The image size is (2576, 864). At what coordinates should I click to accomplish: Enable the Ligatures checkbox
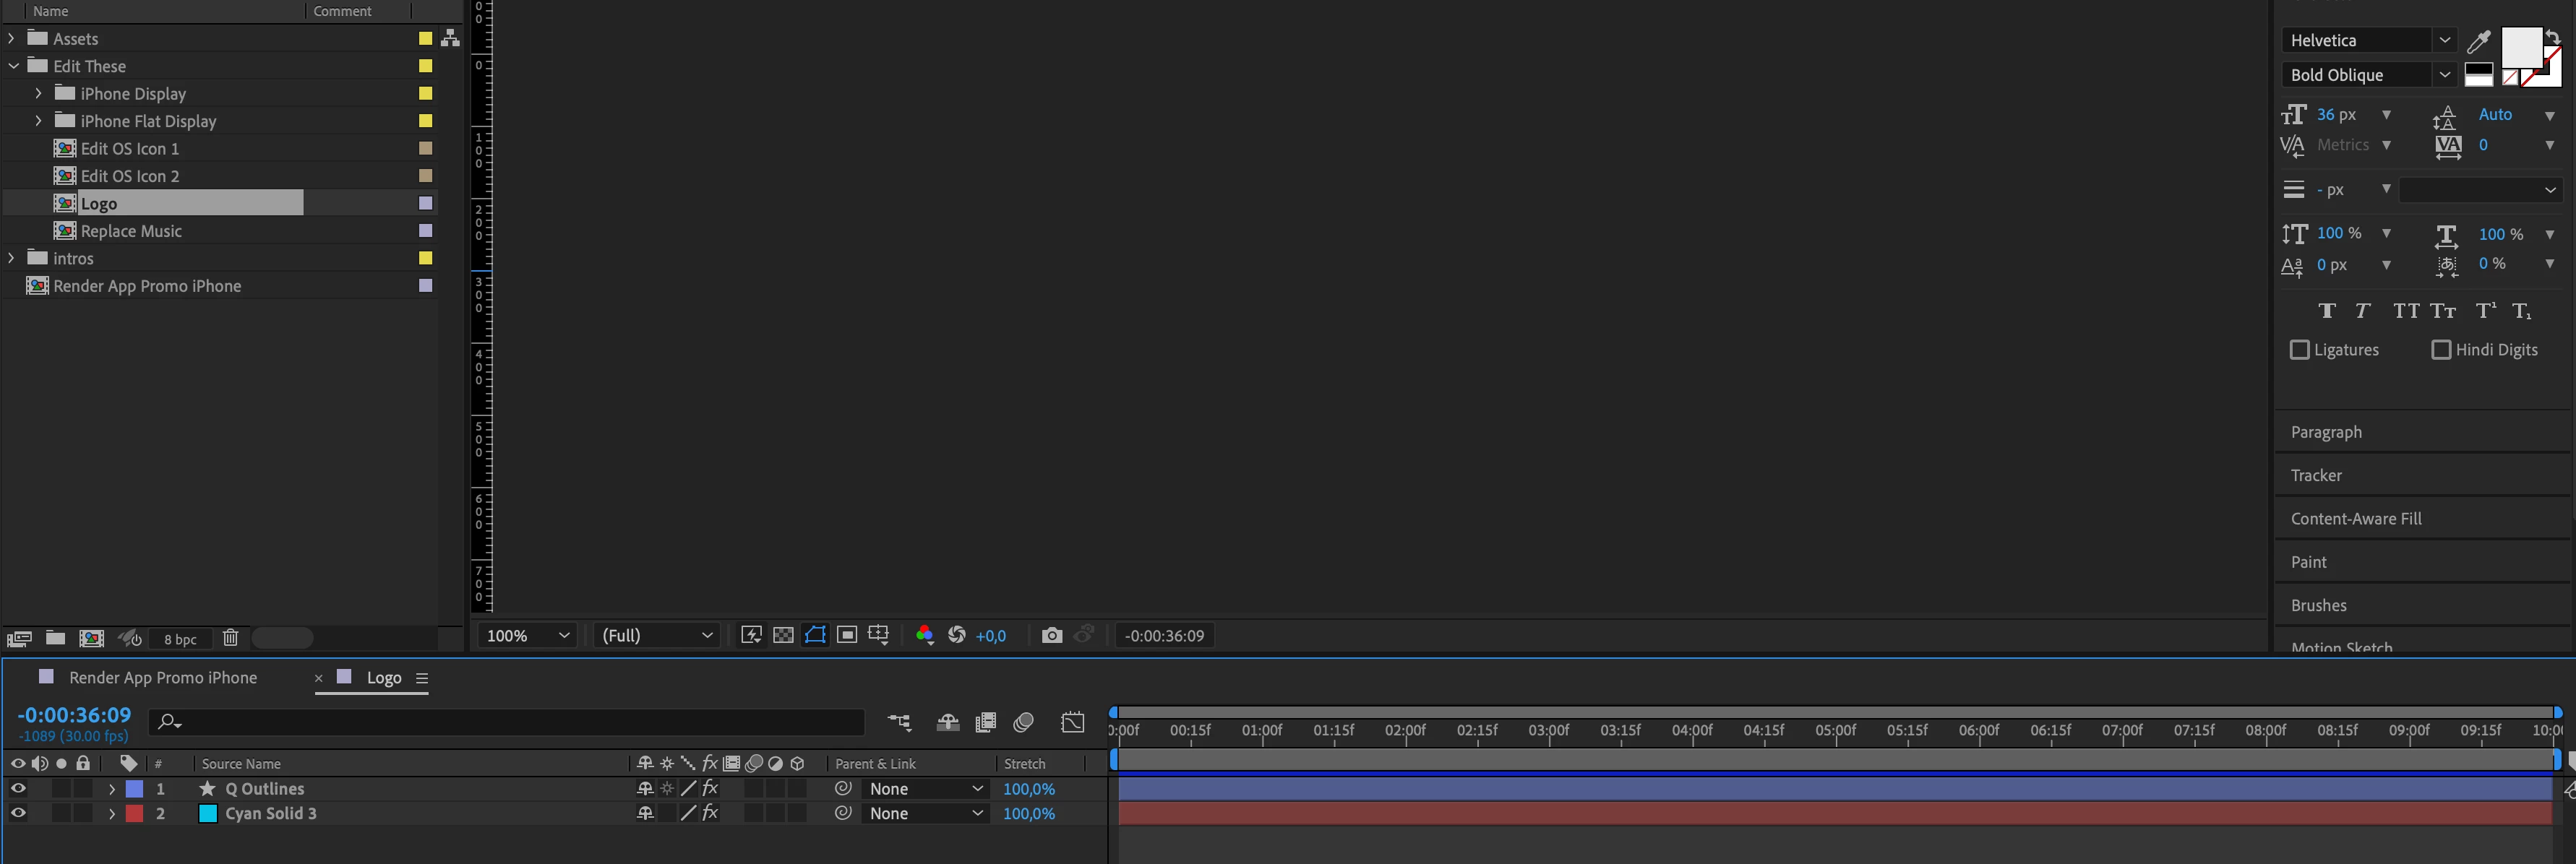pyautogui.click(x=2299, y=350)
